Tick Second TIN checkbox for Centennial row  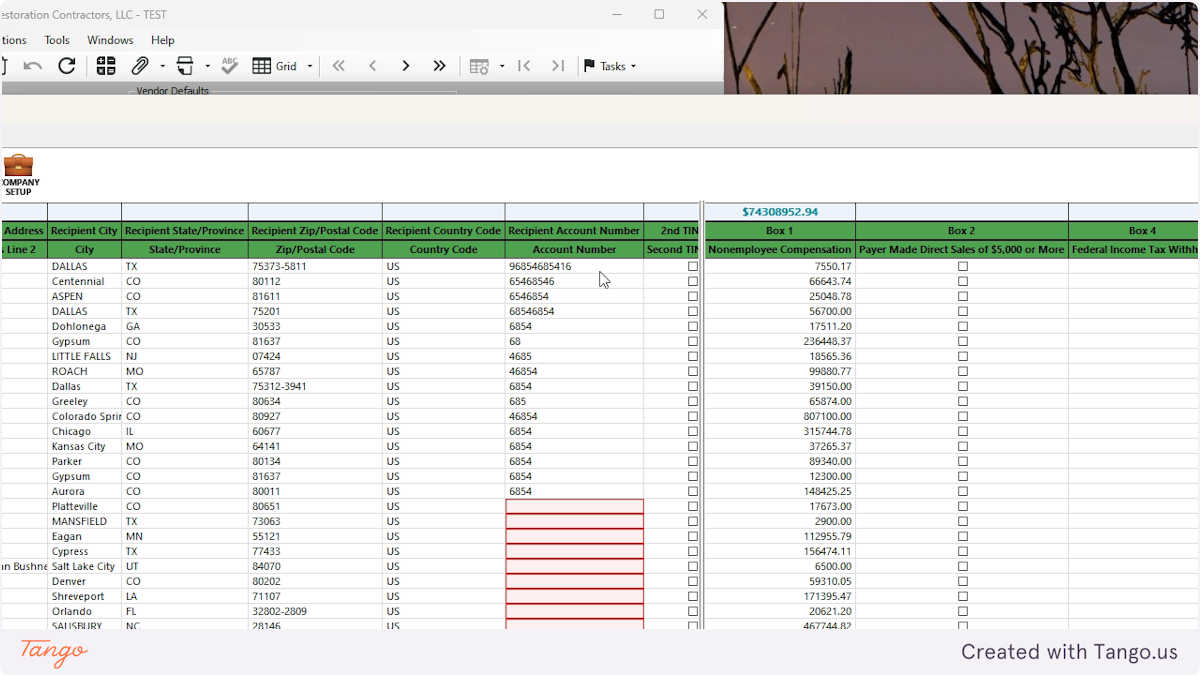click(x=693, y=281)
